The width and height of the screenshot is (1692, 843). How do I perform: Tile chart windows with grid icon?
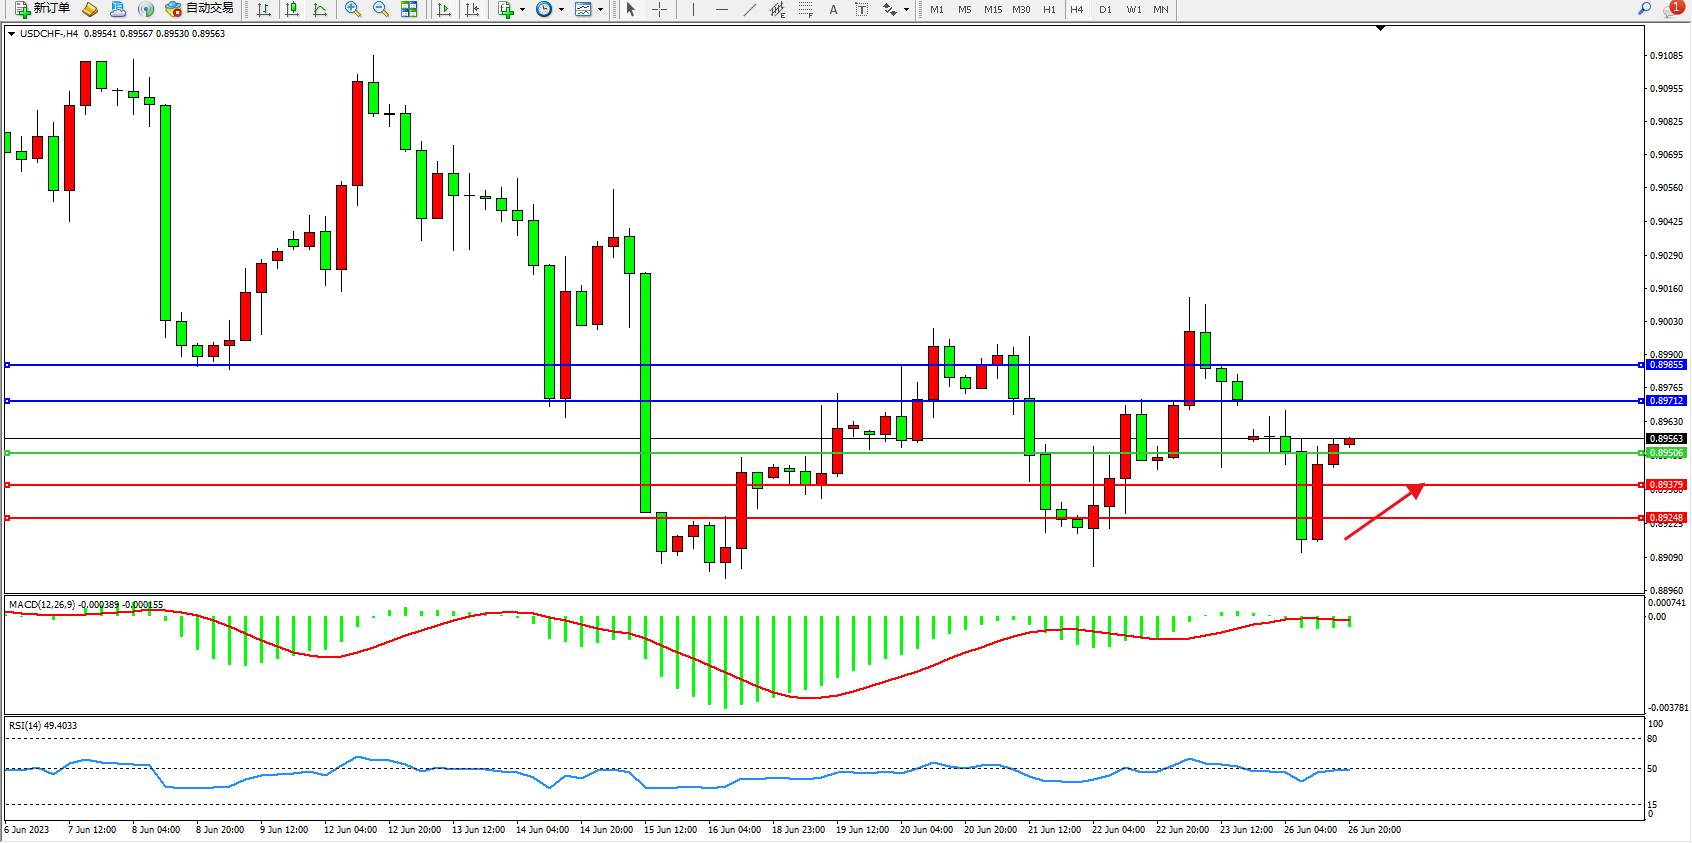409,10
